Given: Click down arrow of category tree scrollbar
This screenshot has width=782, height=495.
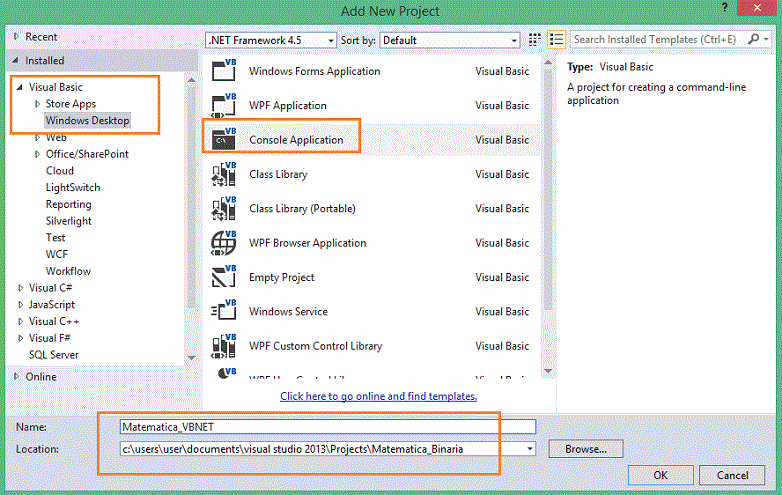Looking at the screenshot, I should coord(192,357).
